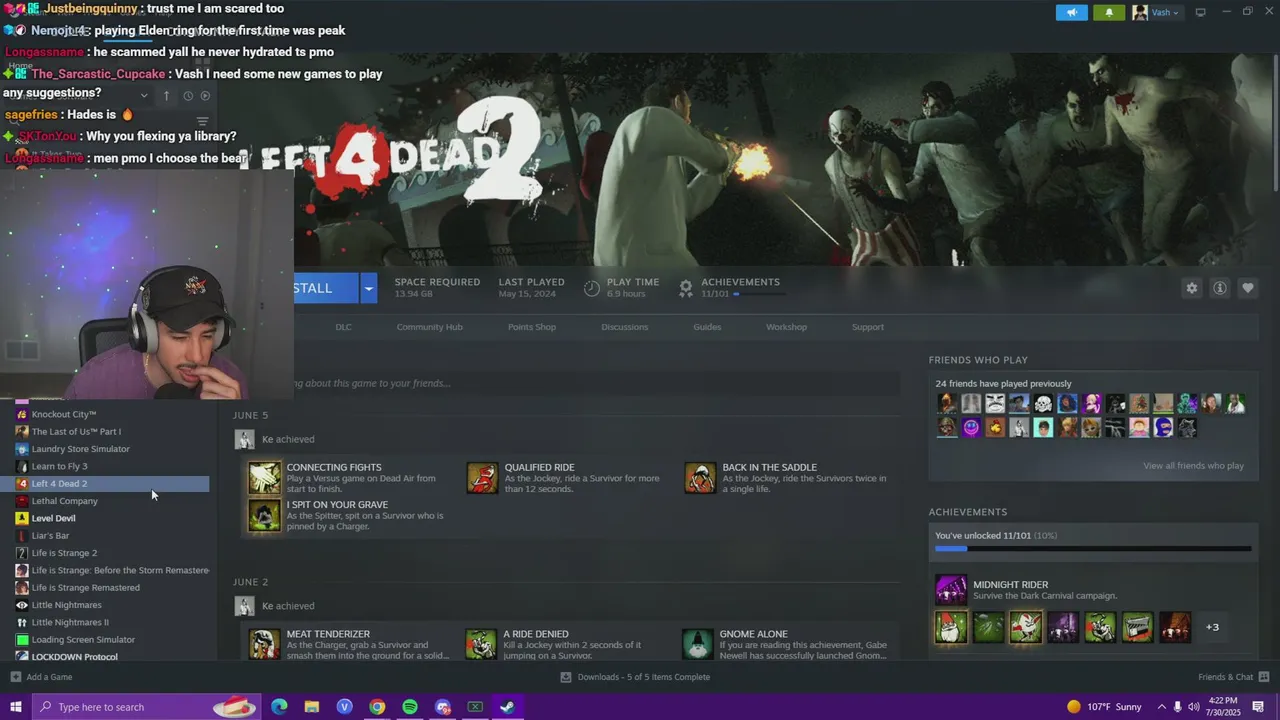
Task: Click the Play Time clock icon
Action: [592, 288]
